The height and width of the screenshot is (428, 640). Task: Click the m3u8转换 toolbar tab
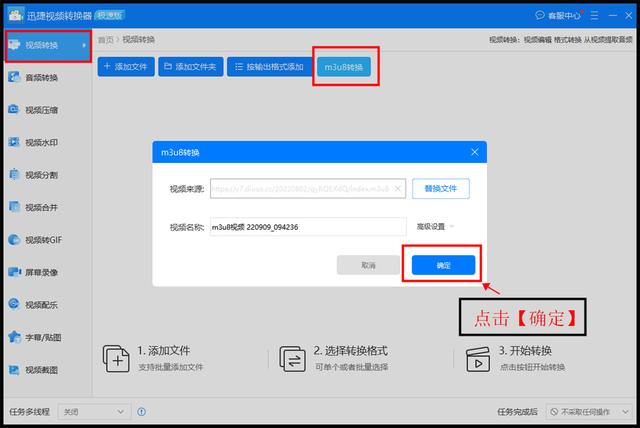point(344,67)
